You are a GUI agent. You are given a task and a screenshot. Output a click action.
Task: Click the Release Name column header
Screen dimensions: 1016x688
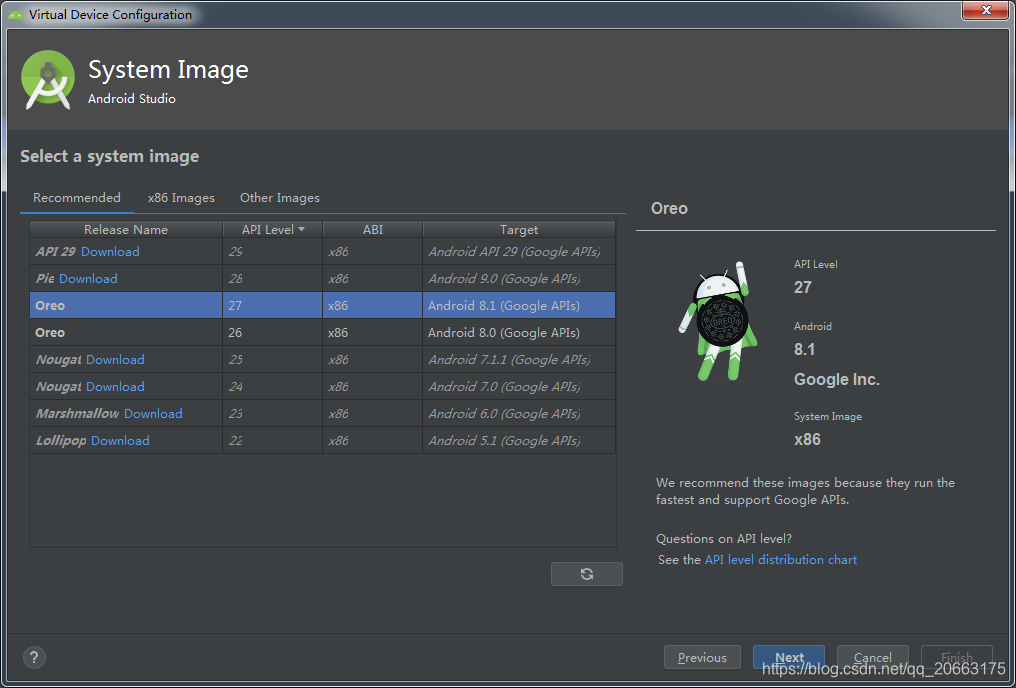pyautogui.click(x=126, y=229)
